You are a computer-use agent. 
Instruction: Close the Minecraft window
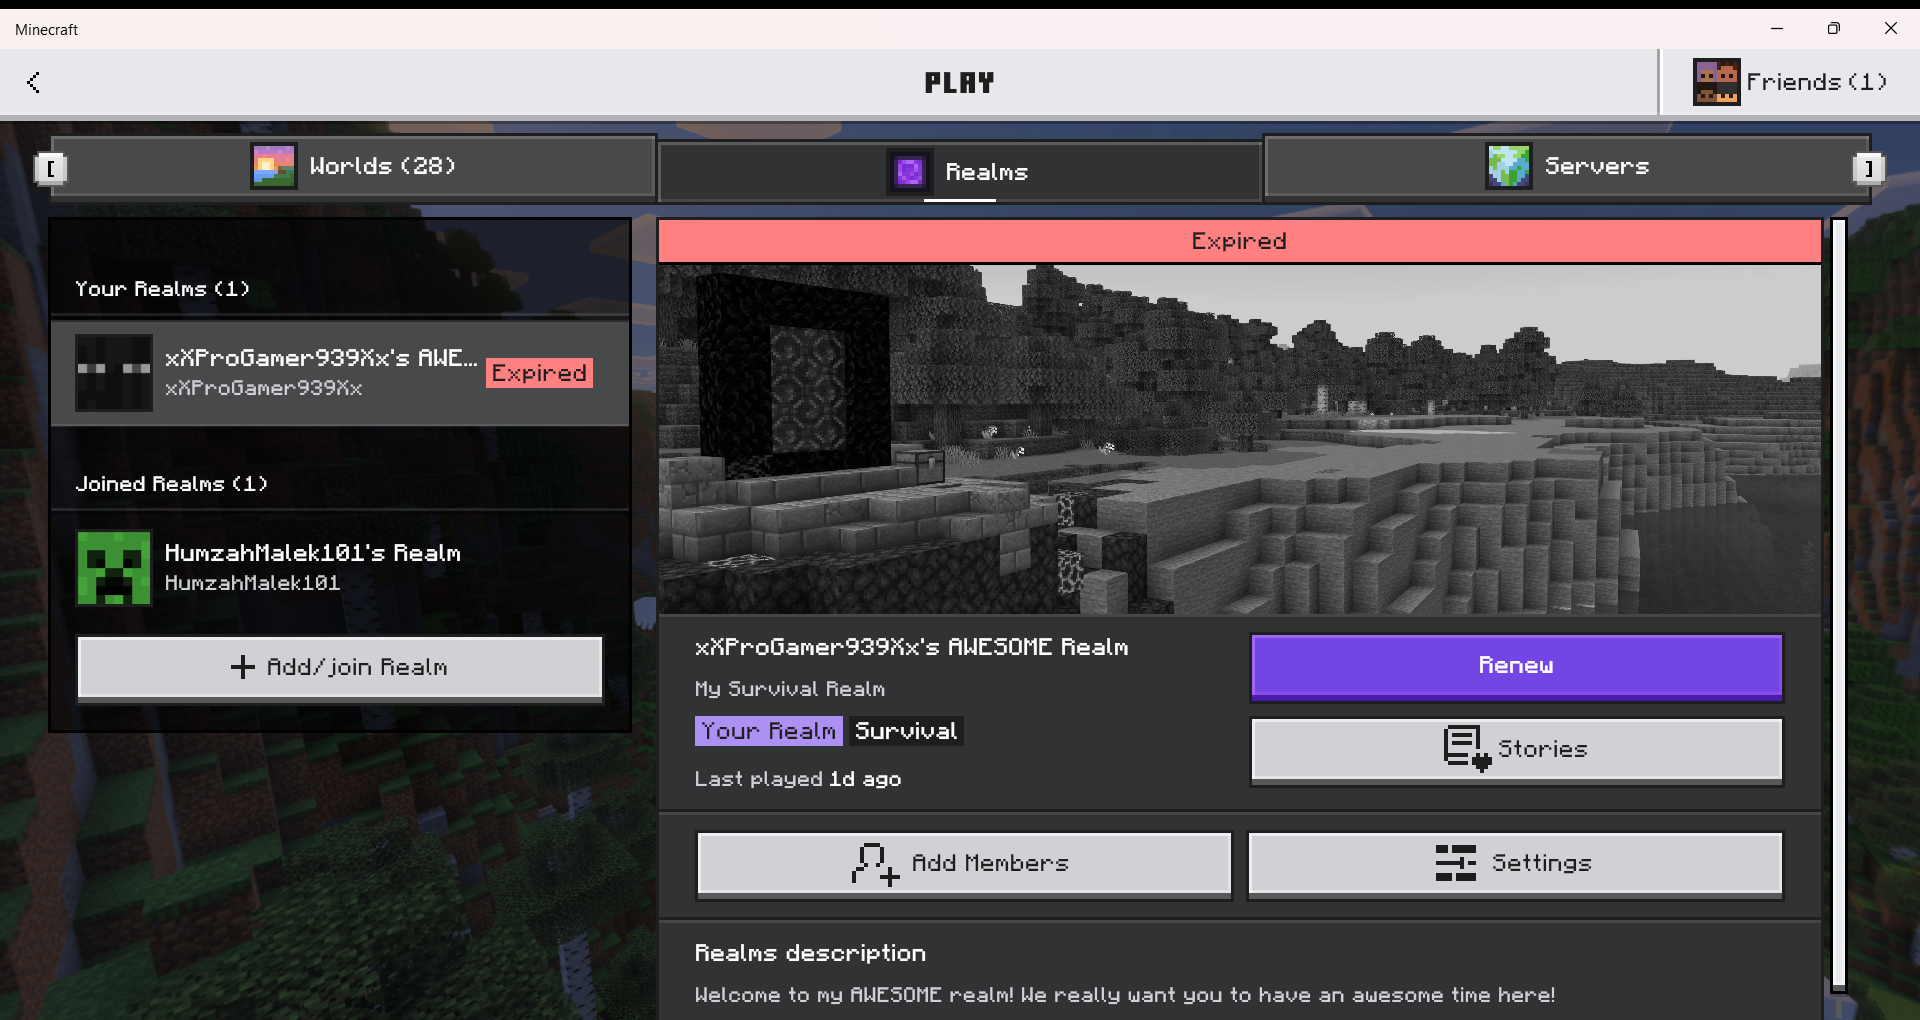[x=1890, y=28]
